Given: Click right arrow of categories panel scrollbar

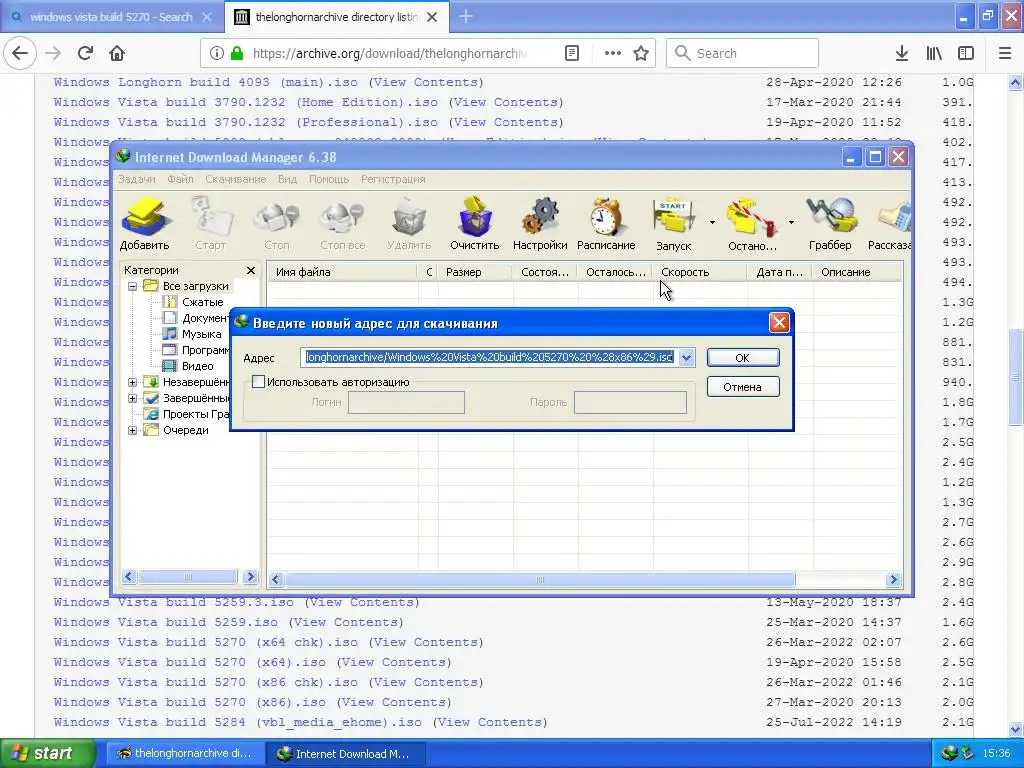Looking at the screenshot, I should click(250, 577).
